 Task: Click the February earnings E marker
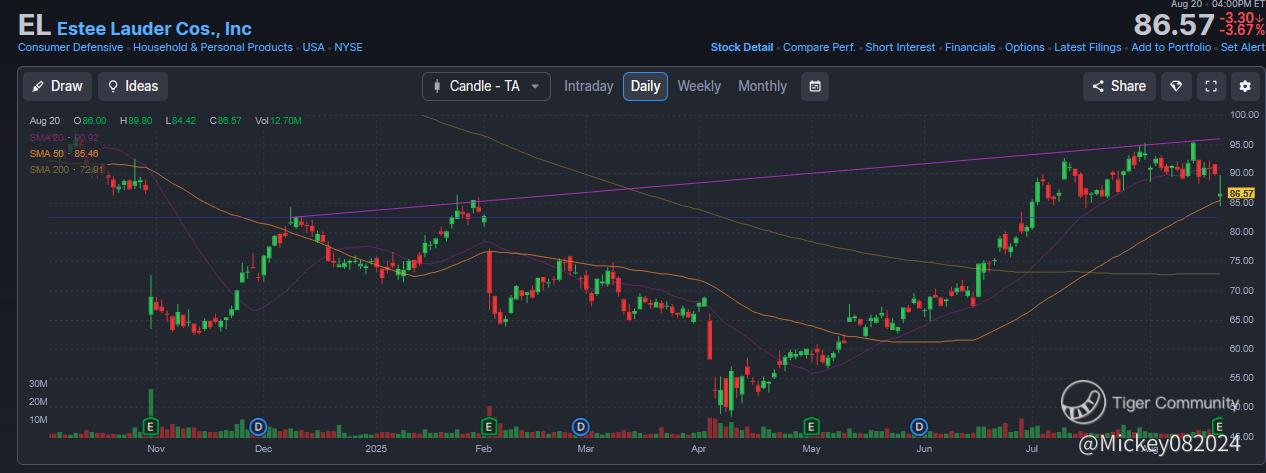click(489, 426)
